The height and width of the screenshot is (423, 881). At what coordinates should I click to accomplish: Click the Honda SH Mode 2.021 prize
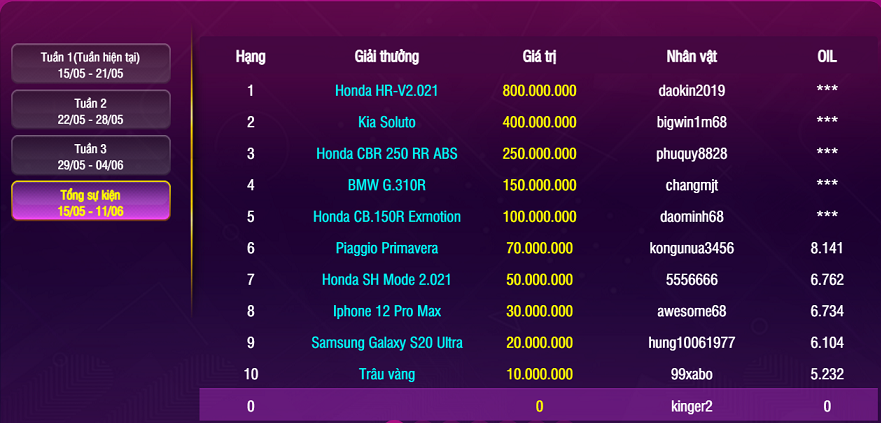tap(386, 279)
